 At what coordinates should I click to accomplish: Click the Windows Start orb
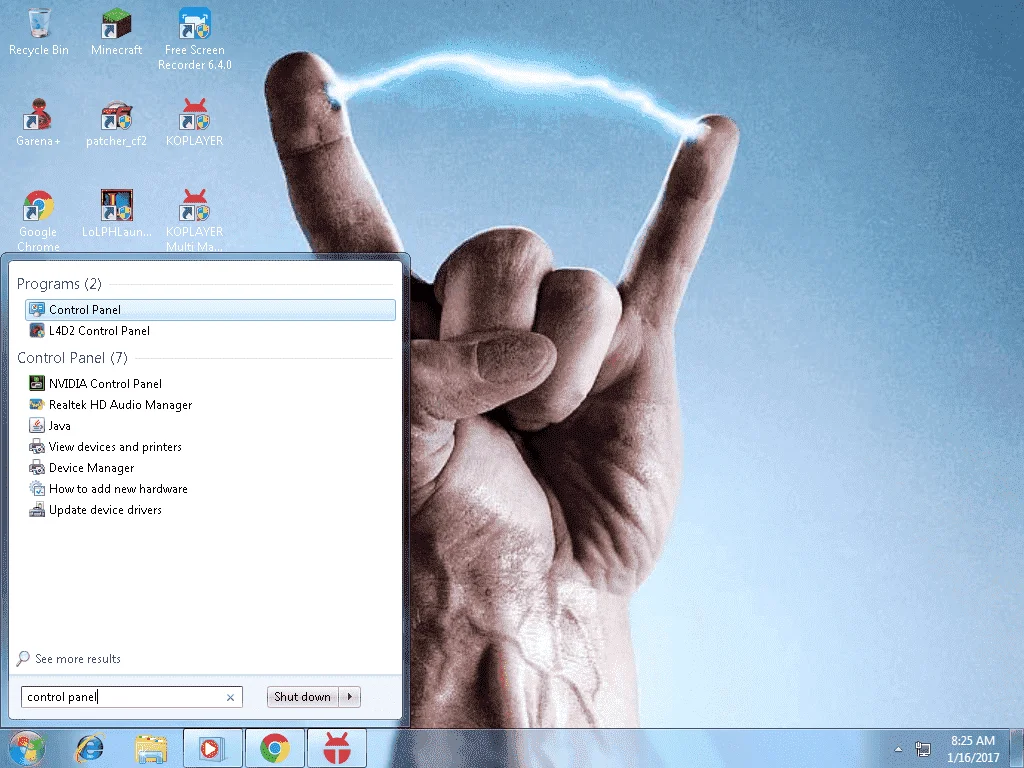pos(26,748)
